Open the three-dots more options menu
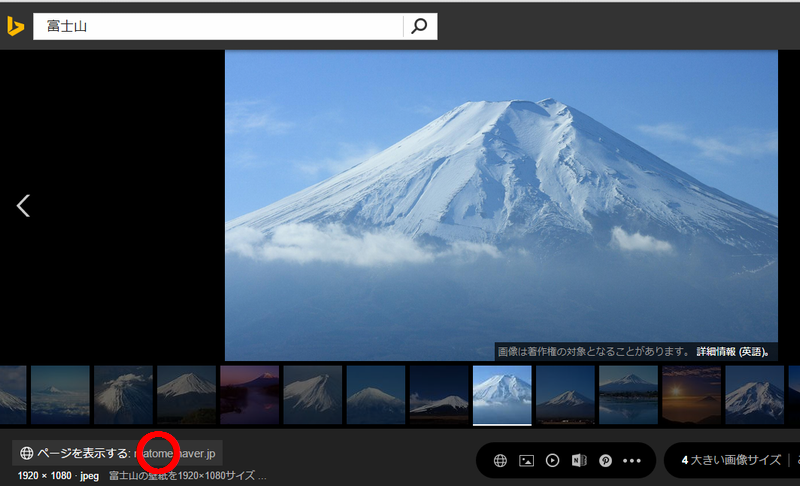 [631, 460]
